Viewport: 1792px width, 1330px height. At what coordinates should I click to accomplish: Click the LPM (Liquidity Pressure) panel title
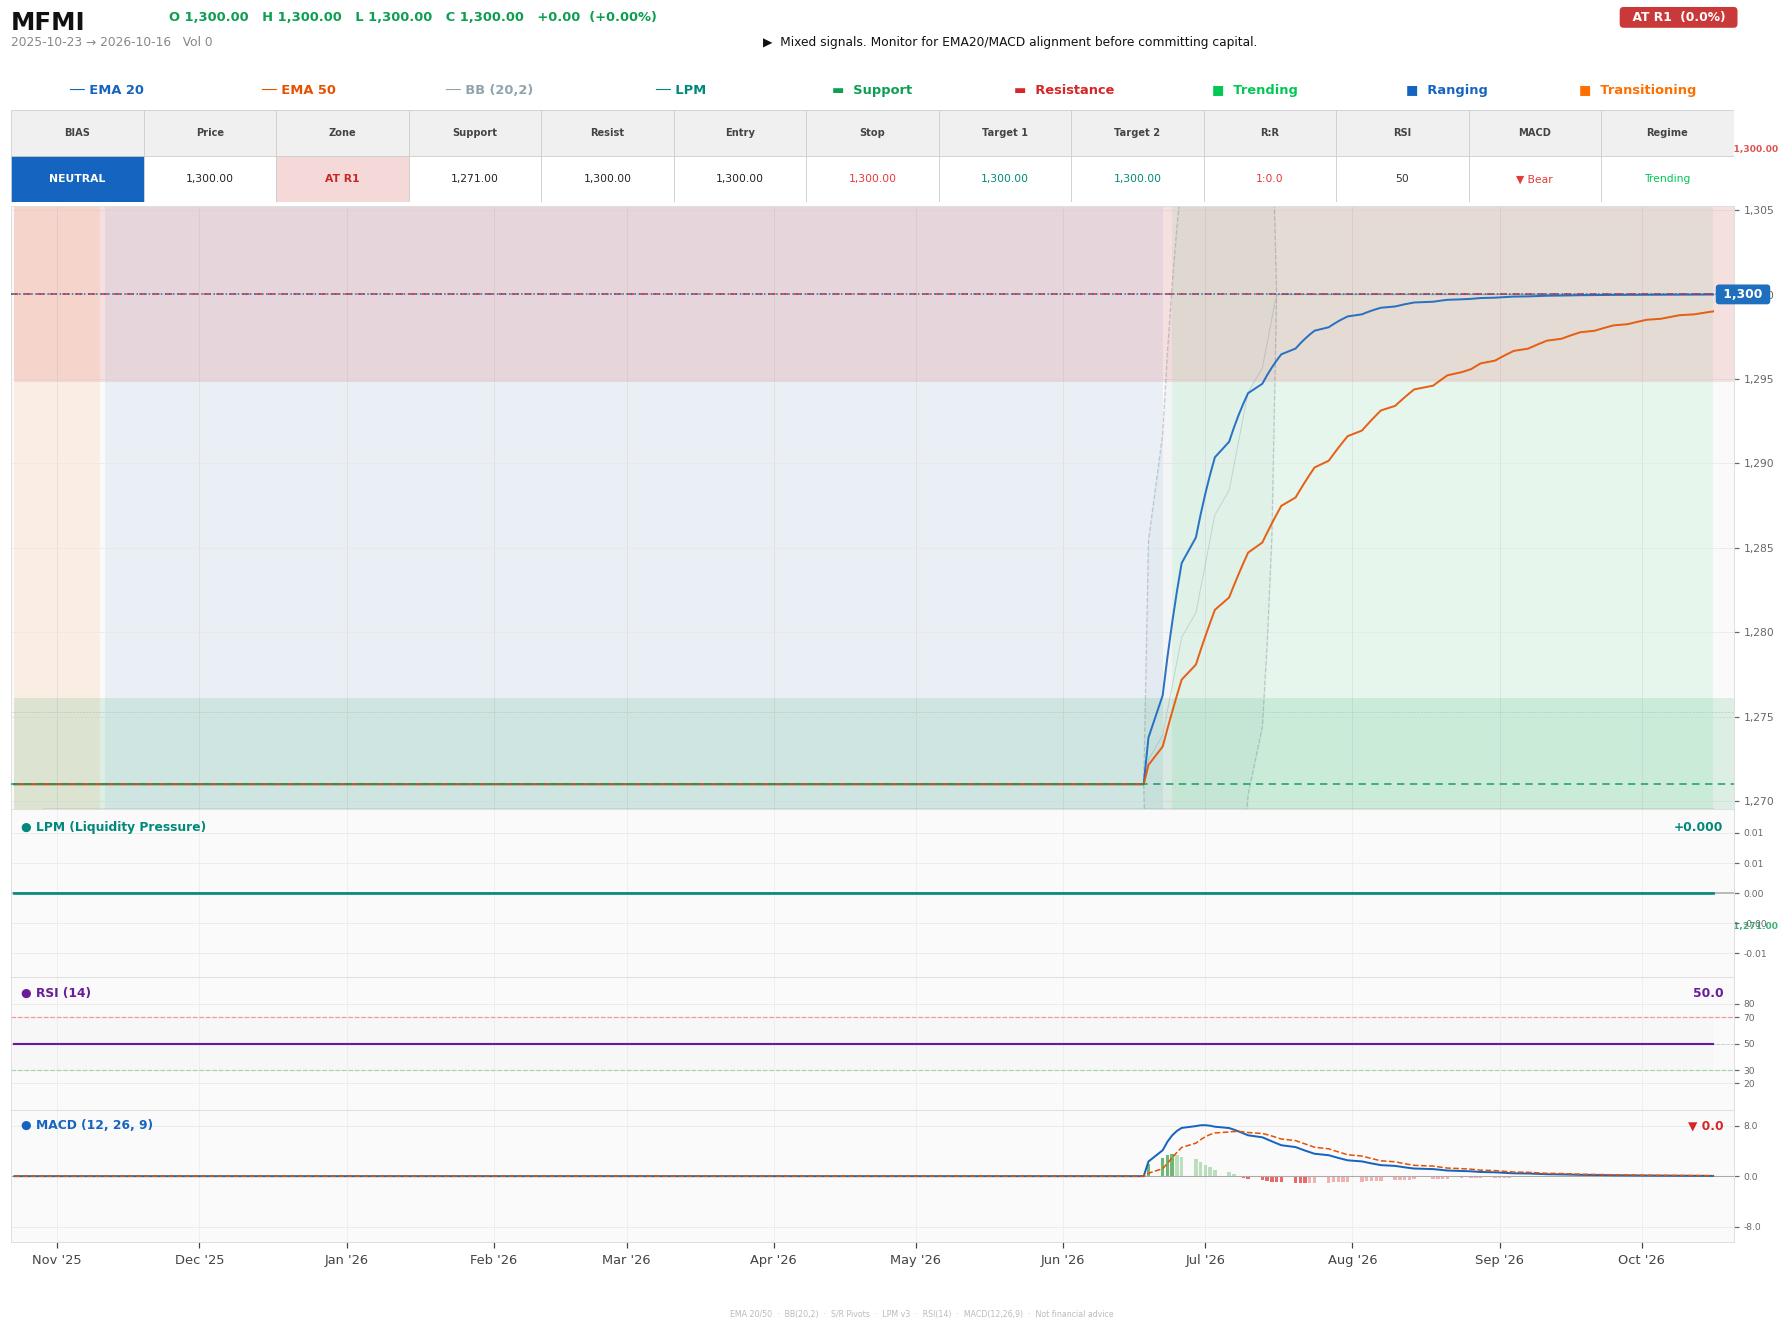(x=113, y=827)
